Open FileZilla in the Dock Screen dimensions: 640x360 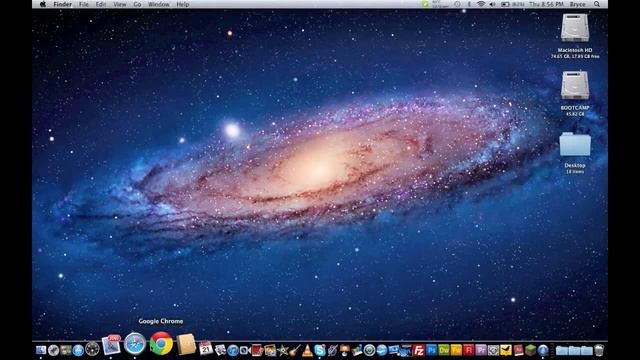point(419,350)
